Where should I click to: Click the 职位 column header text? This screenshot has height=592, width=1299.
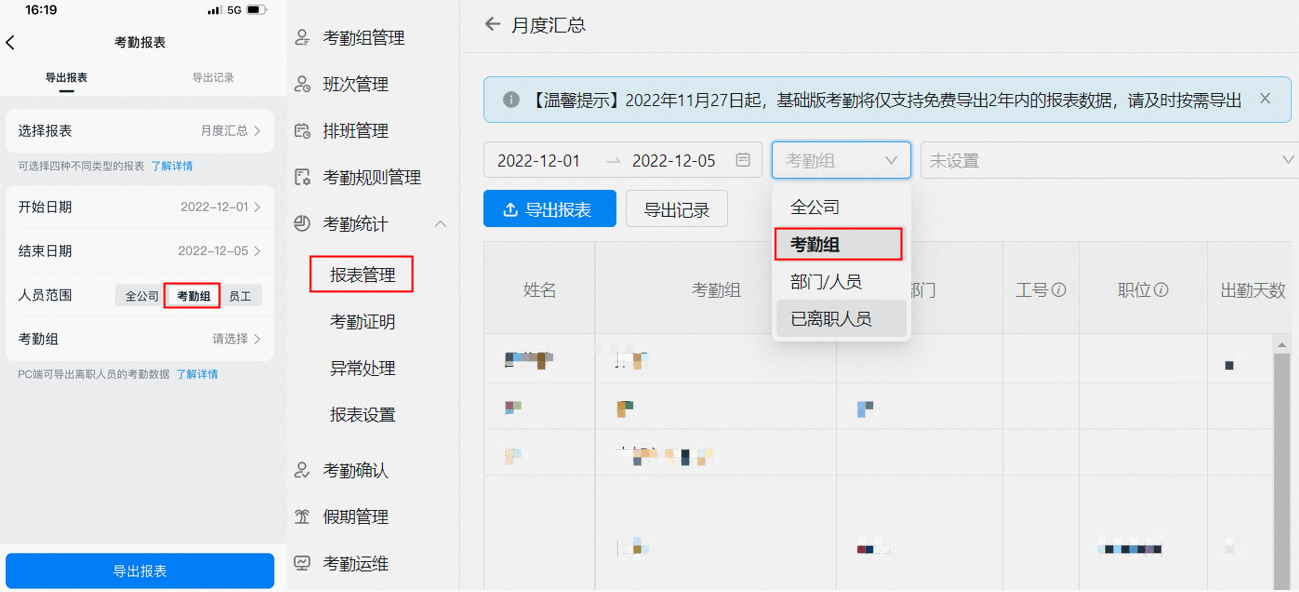(x=1134, y=290)
